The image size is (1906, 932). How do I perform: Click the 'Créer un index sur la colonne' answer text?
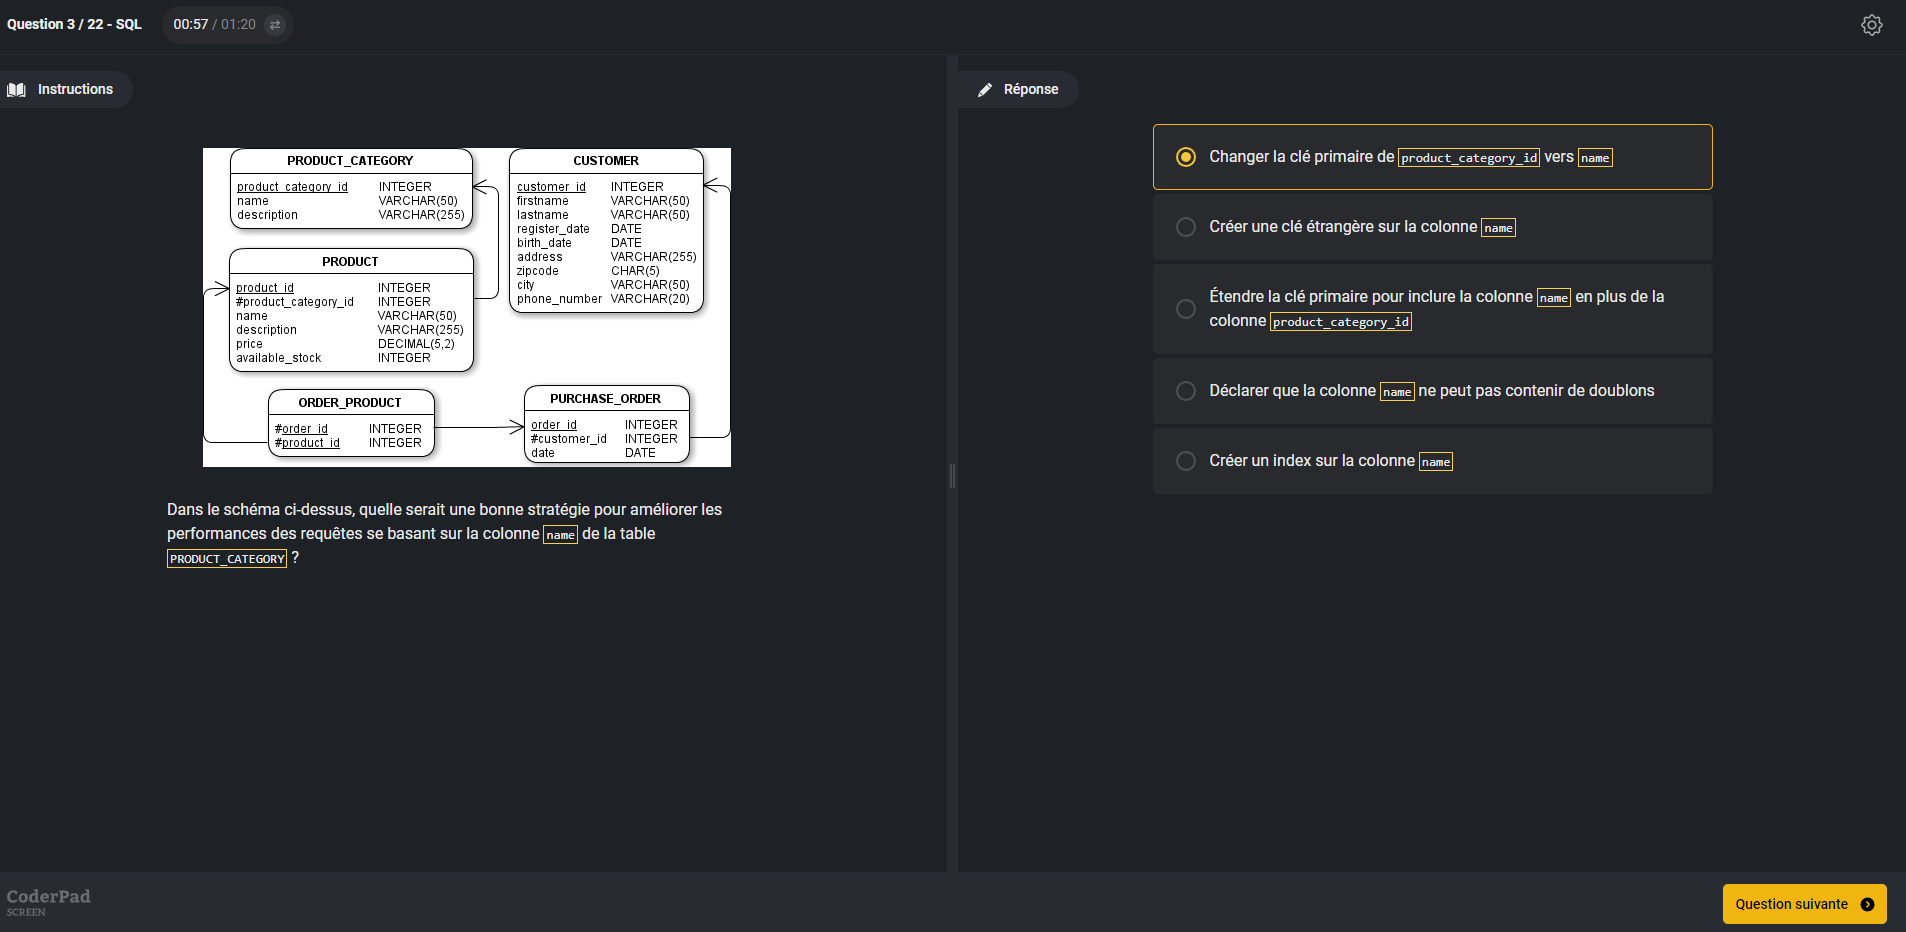pyautogui.click(x=1311, y=461)
